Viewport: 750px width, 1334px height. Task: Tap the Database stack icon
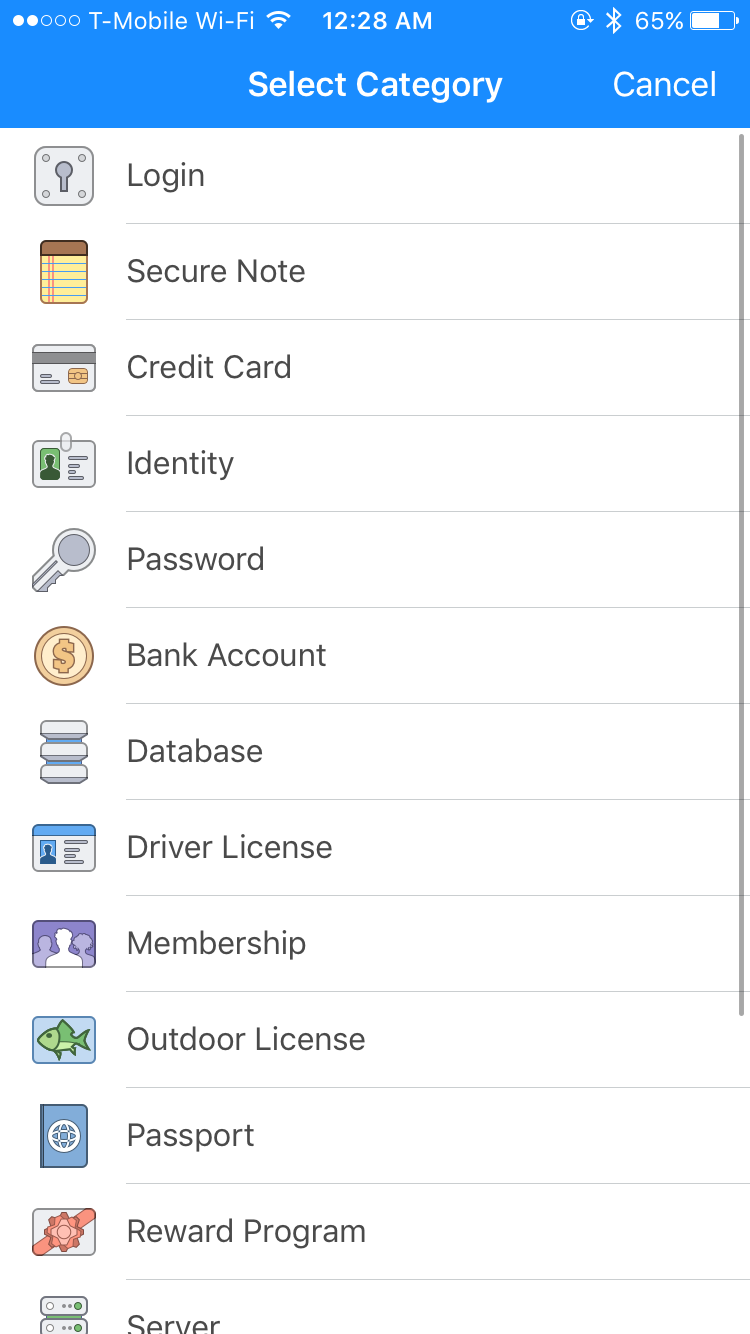64,752
